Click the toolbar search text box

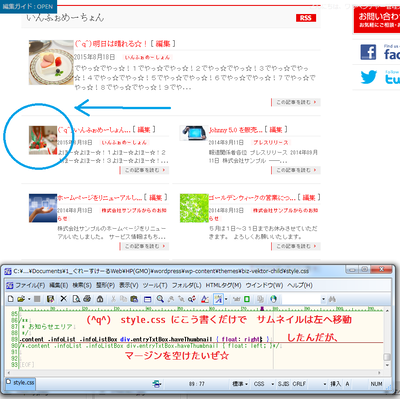pos(302,299)
